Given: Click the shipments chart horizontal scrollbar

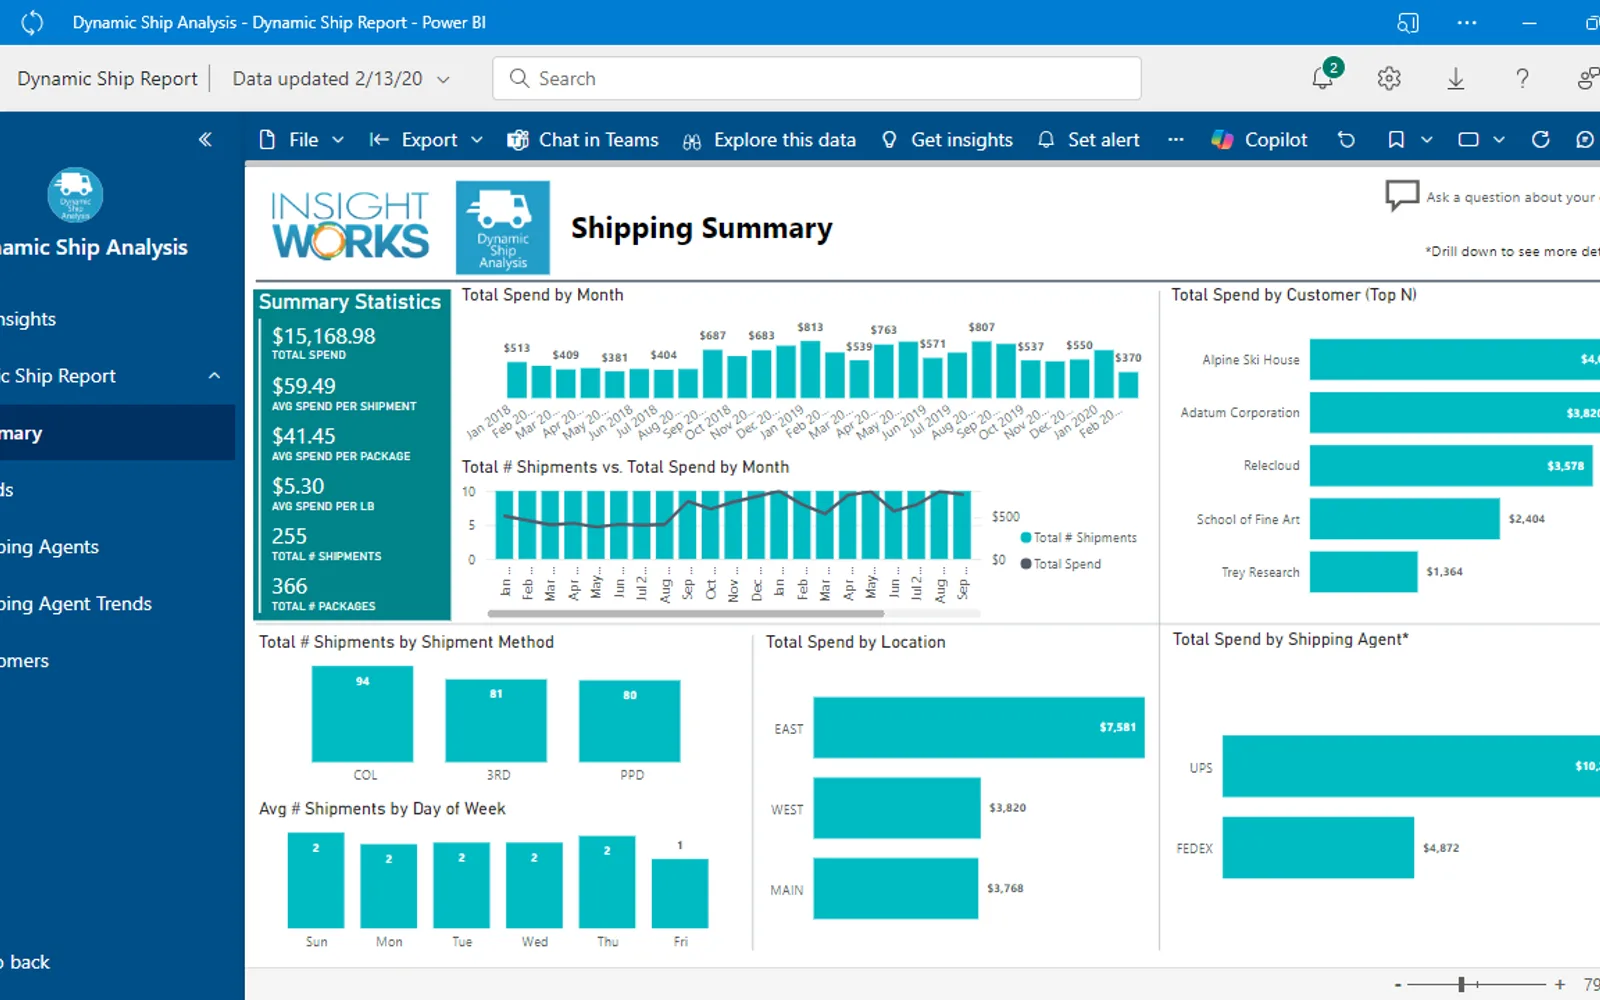Looking at the screenshot, I should click(x=686, y=613).
